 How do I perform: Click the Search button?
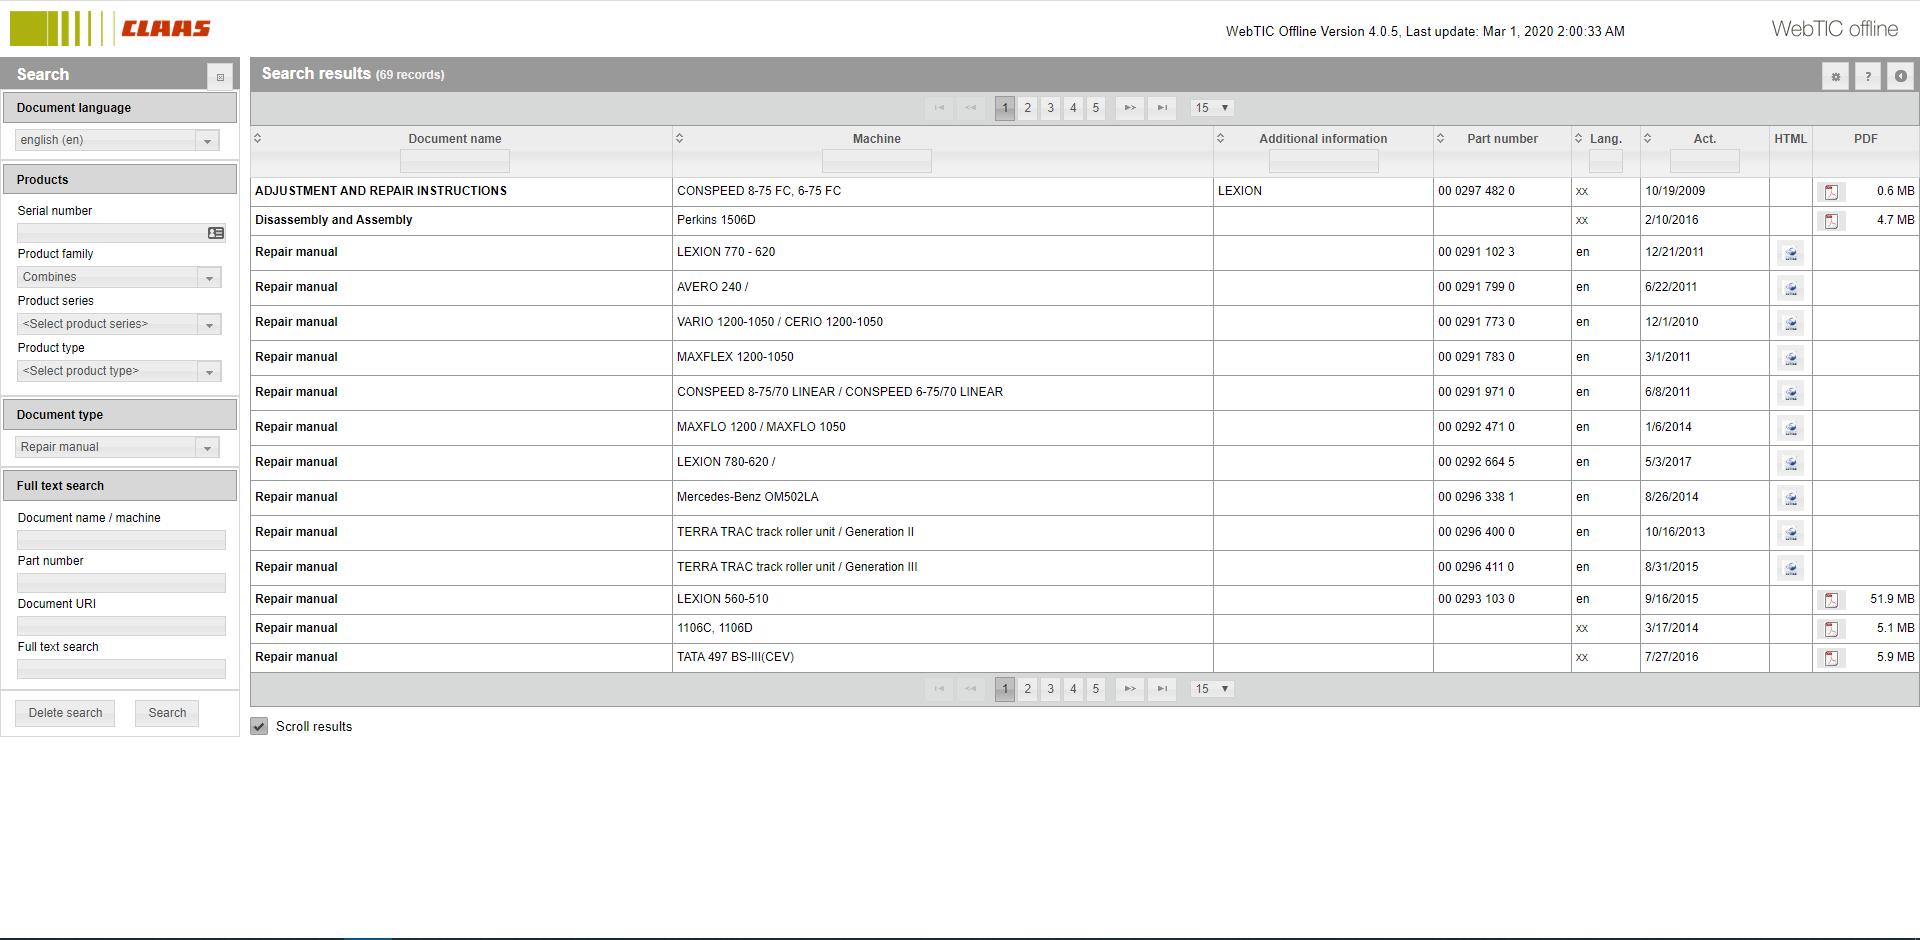(x=166, y=713)
